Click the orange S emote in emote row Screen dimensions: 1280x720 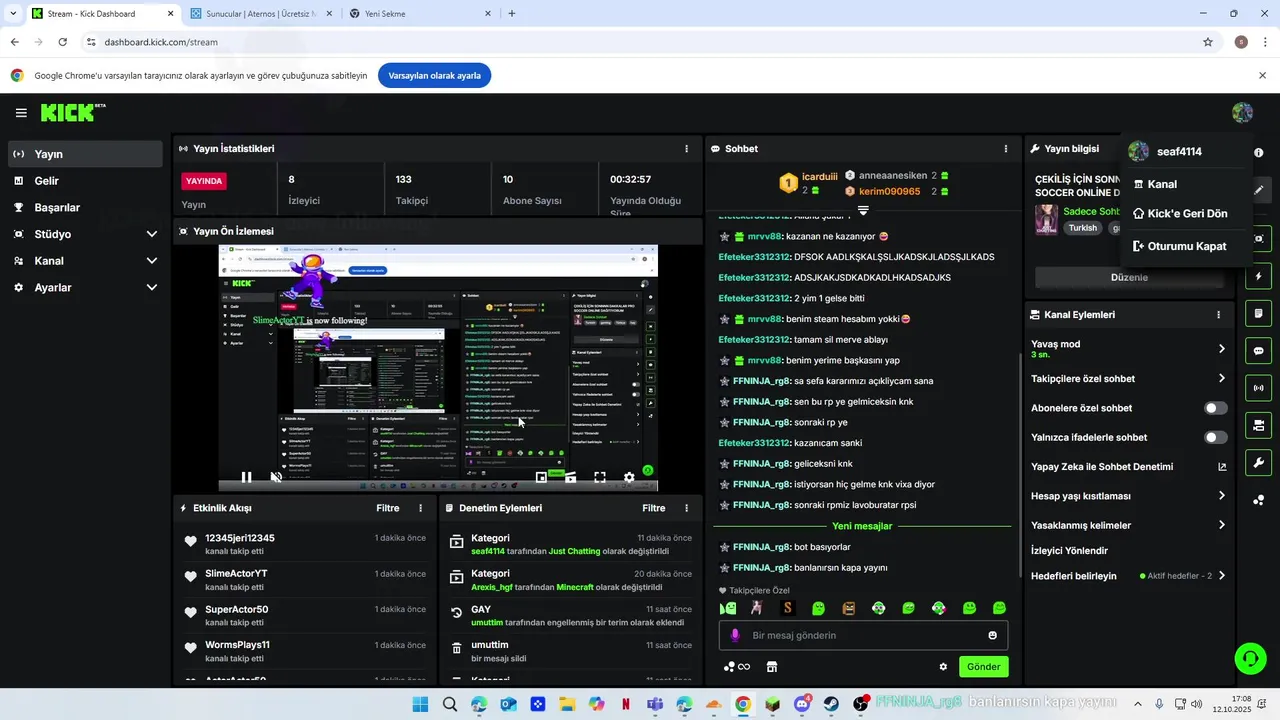(788, 608)
